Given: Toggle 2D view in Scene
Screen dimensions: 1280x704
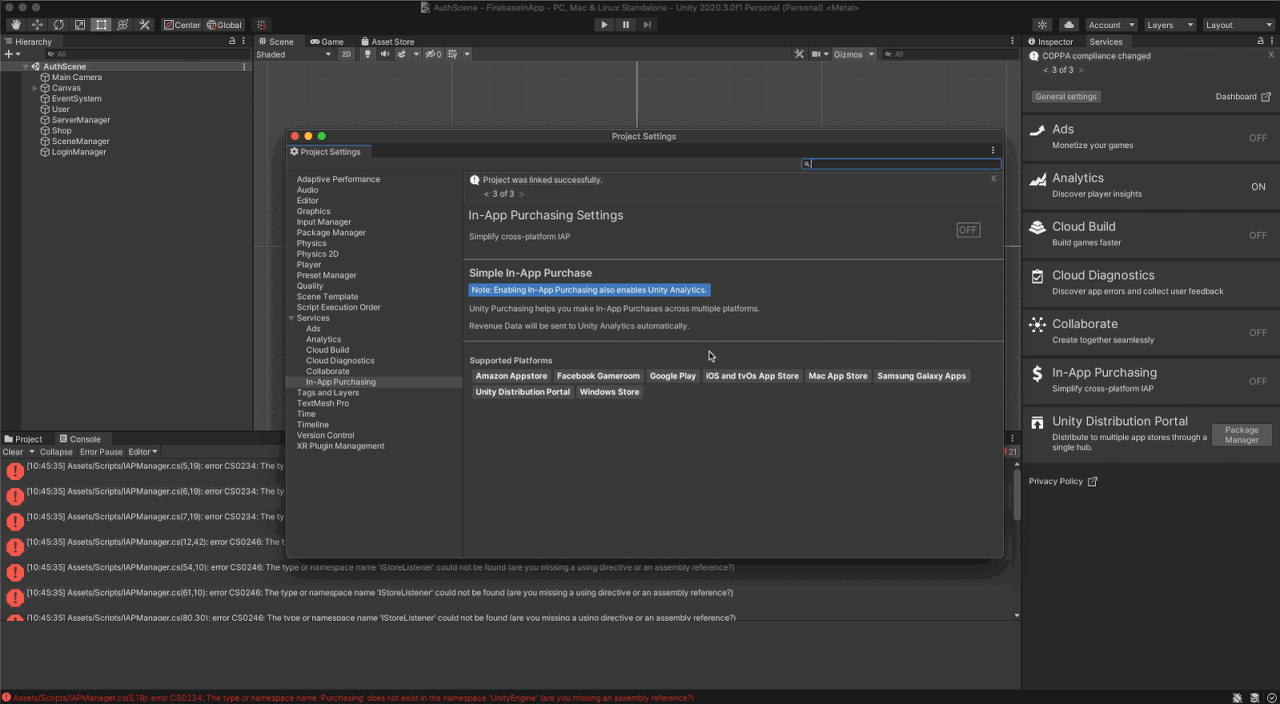Looking at the screenshot, I should [x=346, y=54].
